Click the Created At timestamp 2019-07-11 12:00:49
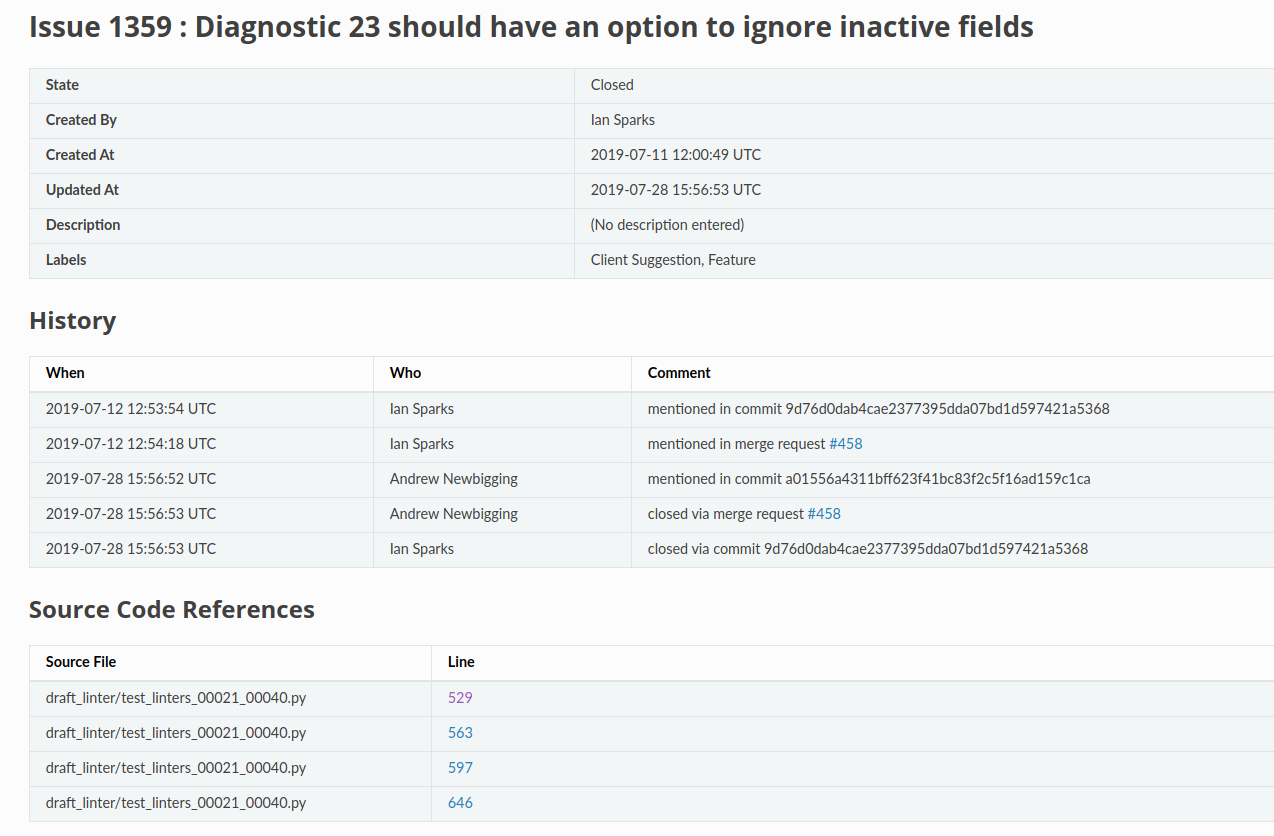This screenshot has height=836, width=1274. (675, 155)
